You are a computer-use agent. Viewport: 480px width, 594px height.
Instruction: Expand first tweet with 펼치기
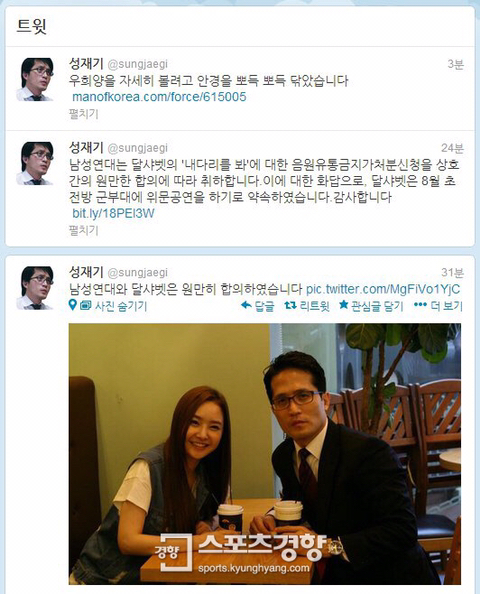(x=84, y=114)
